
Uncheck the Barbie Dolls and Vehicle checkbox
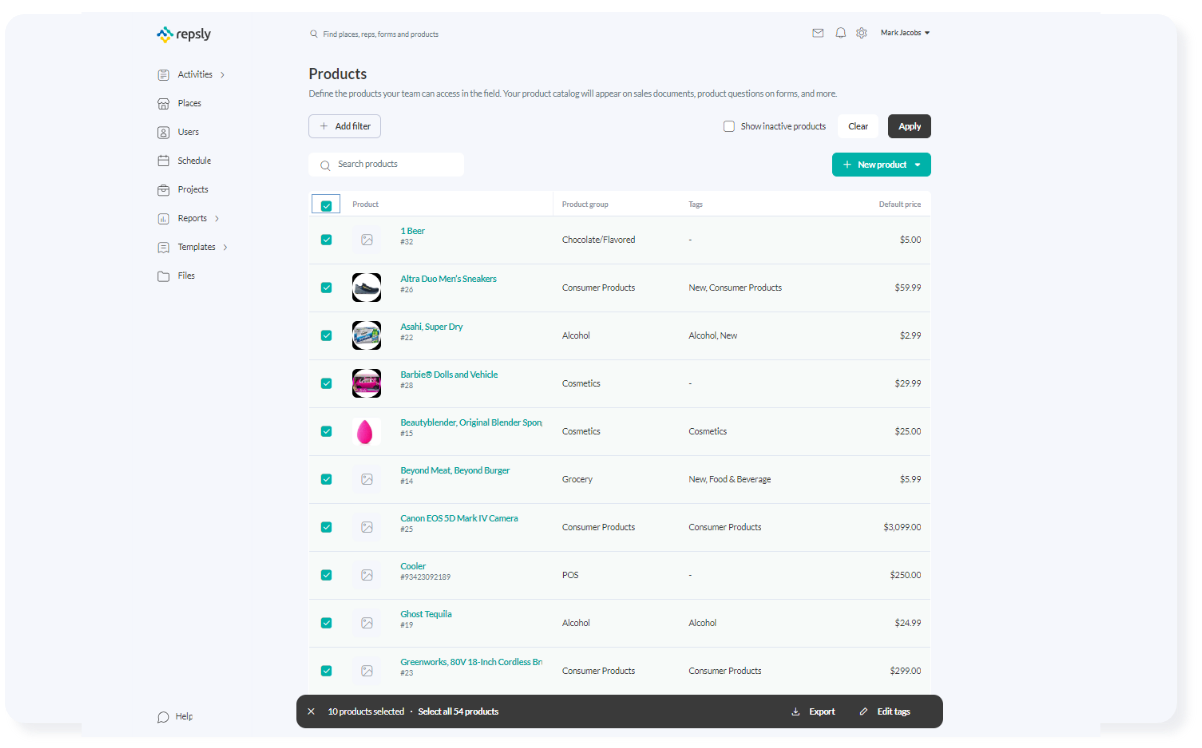pyautogui.click(x=326, y=384)
